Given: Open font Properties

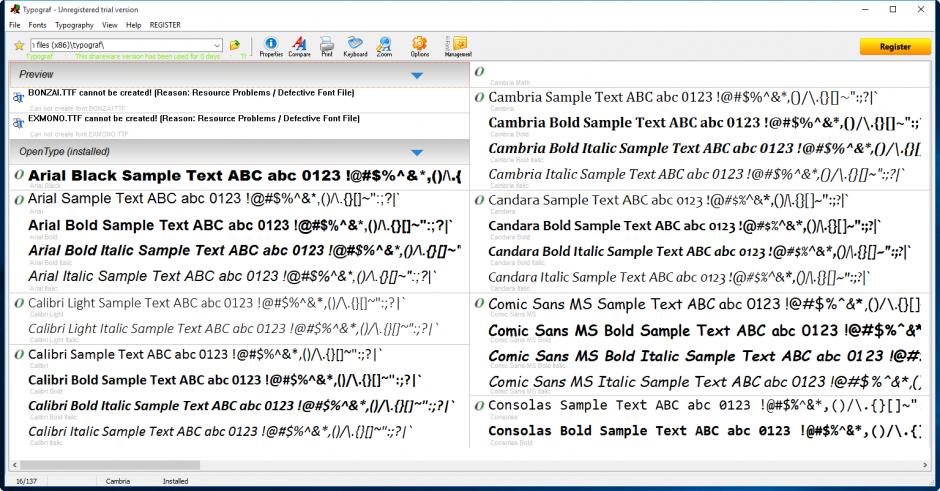Looking at the screenshot, I should coord(271,47).
